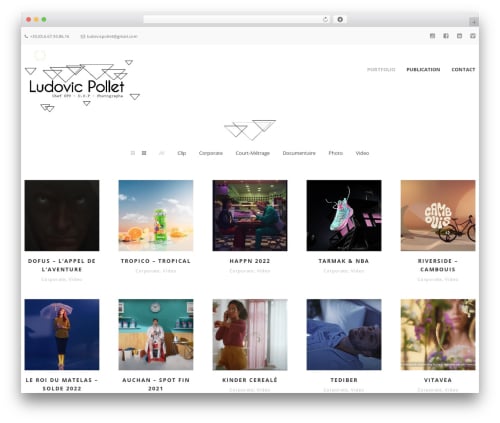Click the 'Riverside – Cambouis' title

[x=438, y=265]
